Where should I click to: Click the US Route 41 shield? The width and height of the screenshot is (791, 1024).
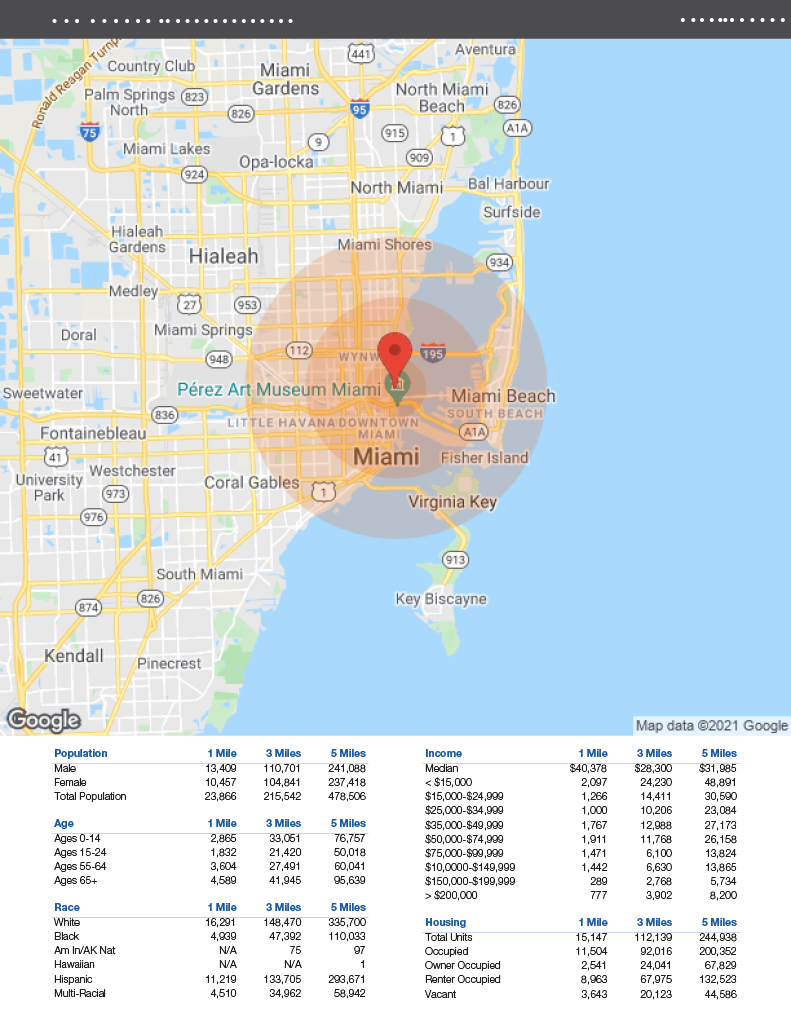pos(57,457)
